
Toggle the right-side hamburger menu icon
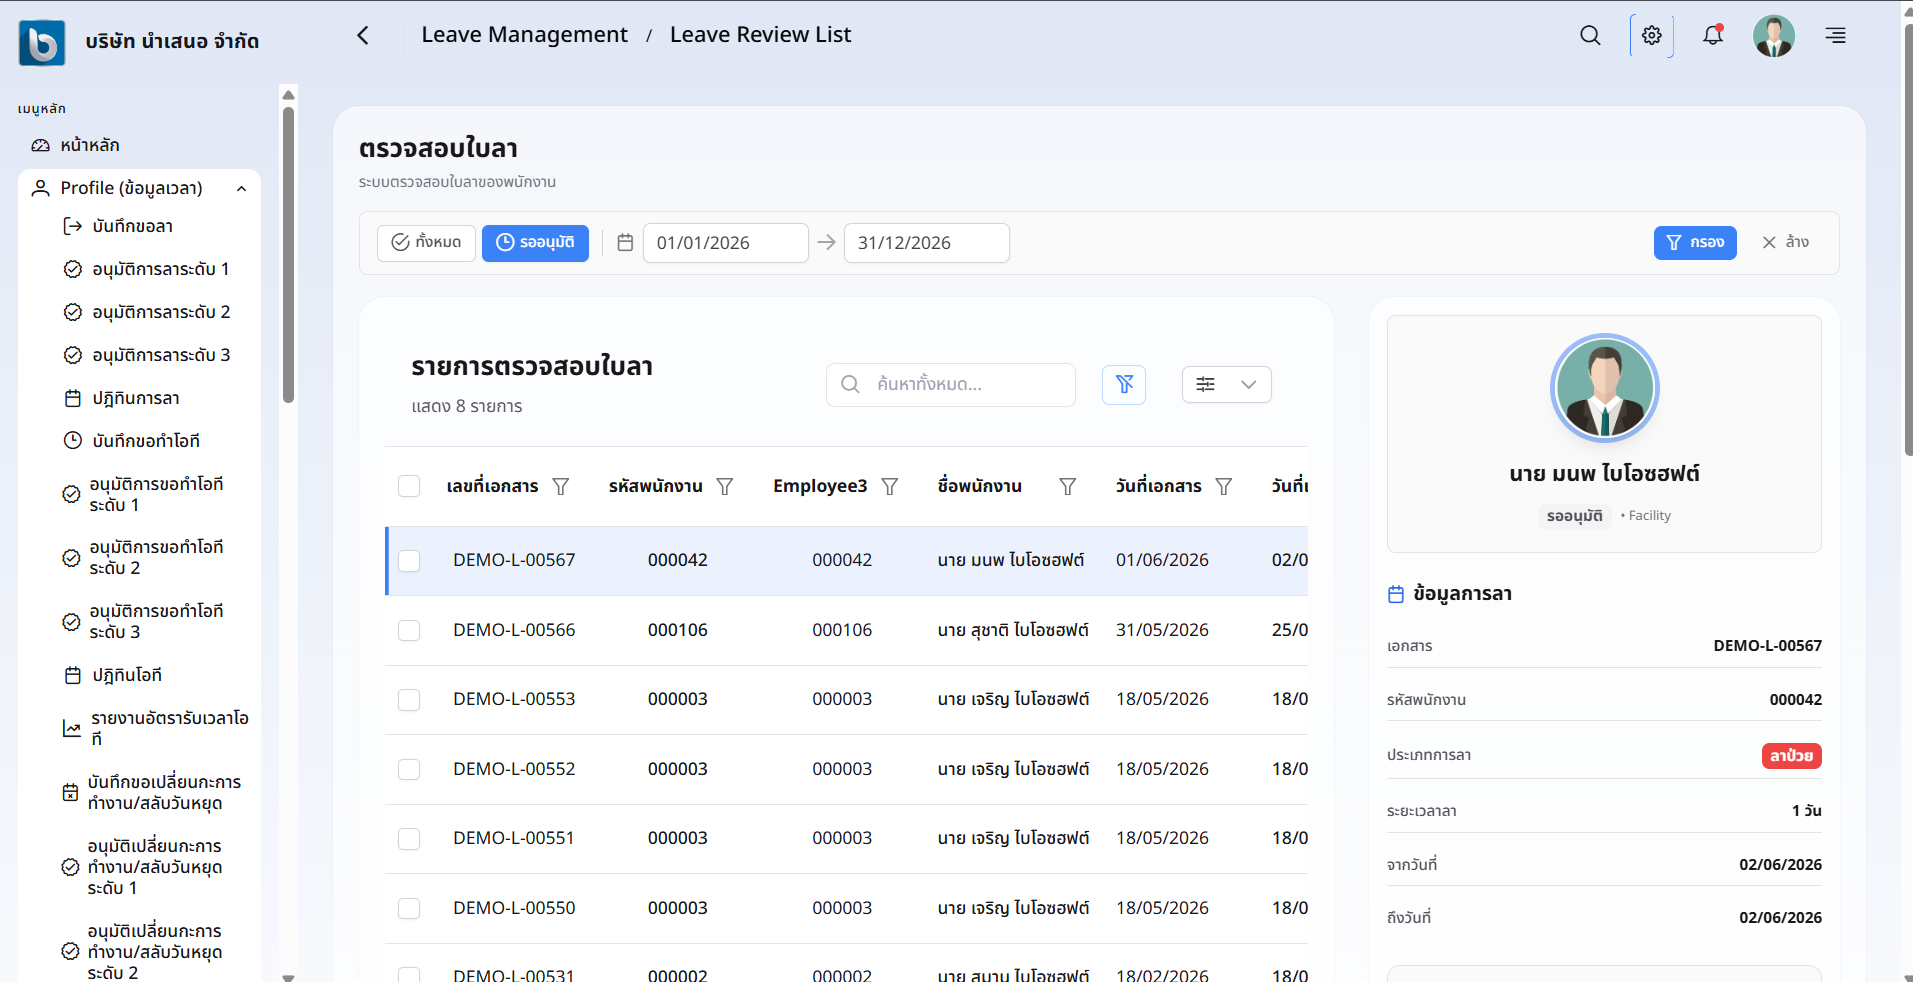coord(1836,35)
